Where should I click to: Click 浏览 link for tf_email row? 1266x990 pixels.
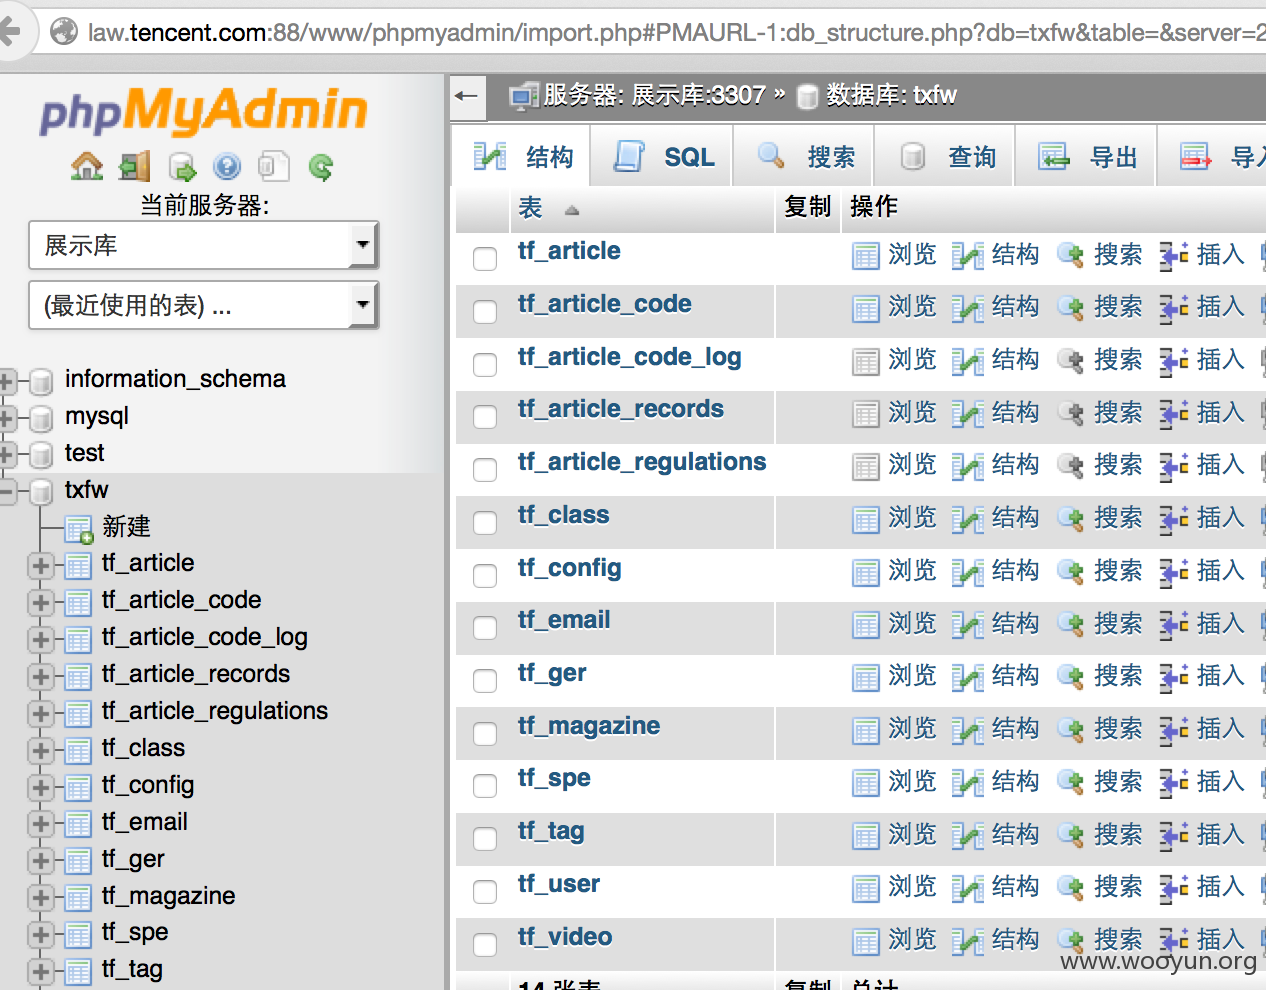pyautogui.click(x=912, y=624)
